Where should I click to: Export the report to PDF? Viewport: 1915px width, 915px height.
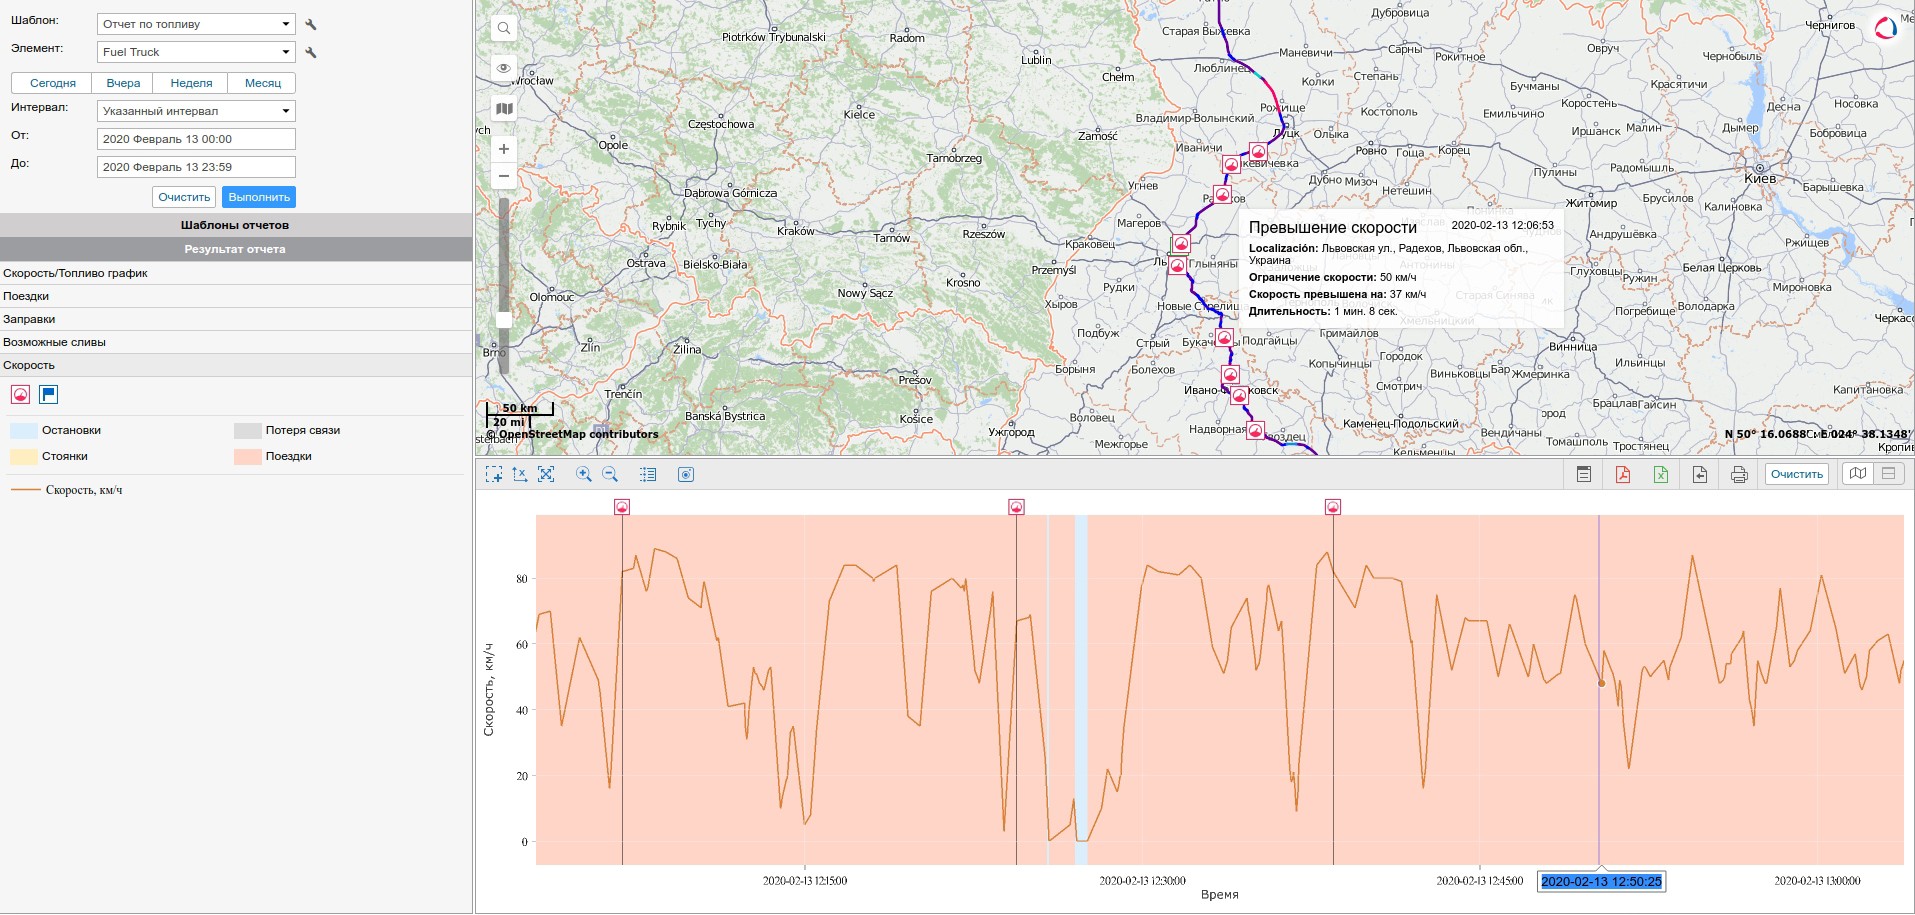click(1623, 475)
